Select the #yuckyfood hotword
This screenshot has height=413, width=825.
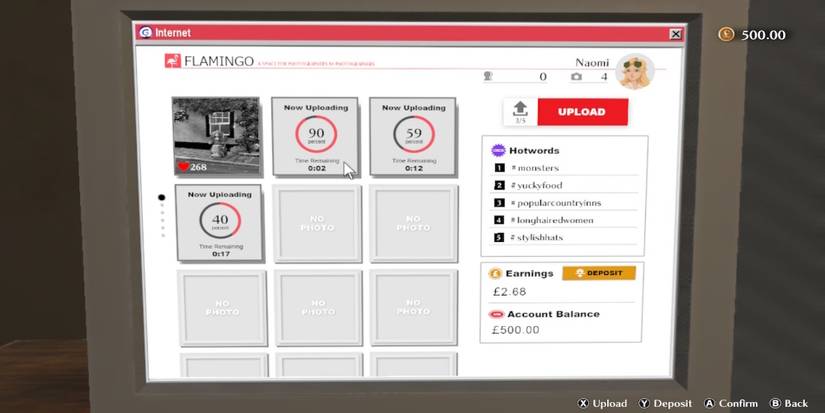(540, 185)
